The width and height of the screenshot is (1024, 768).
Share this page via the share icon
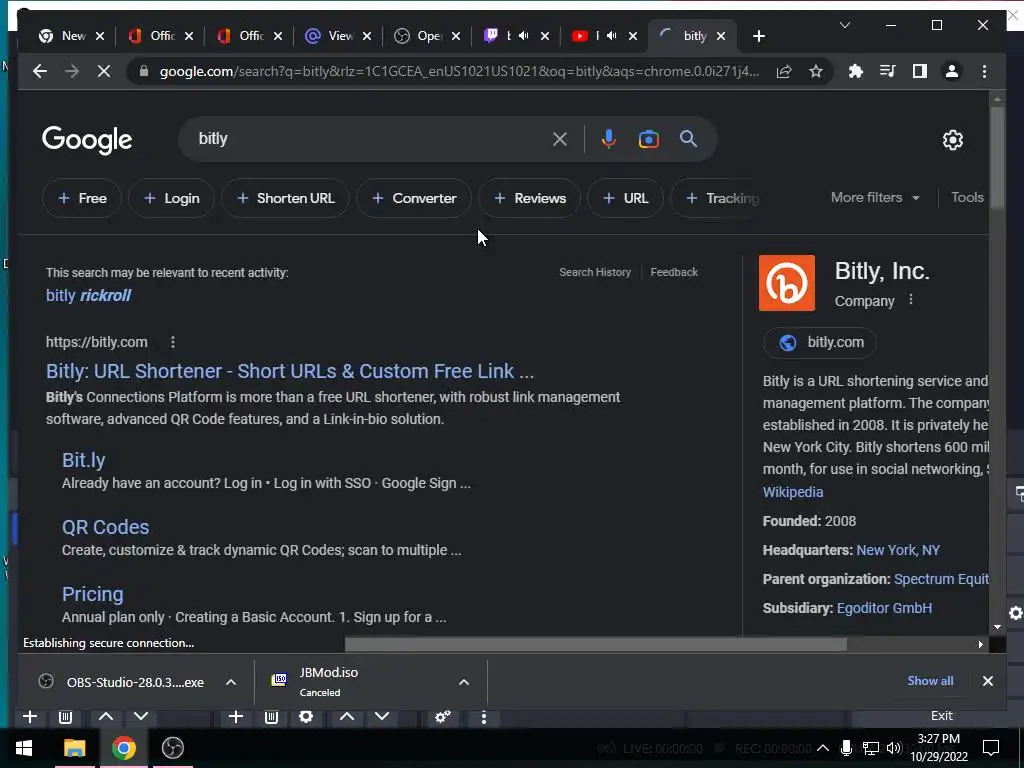(784, 71)
